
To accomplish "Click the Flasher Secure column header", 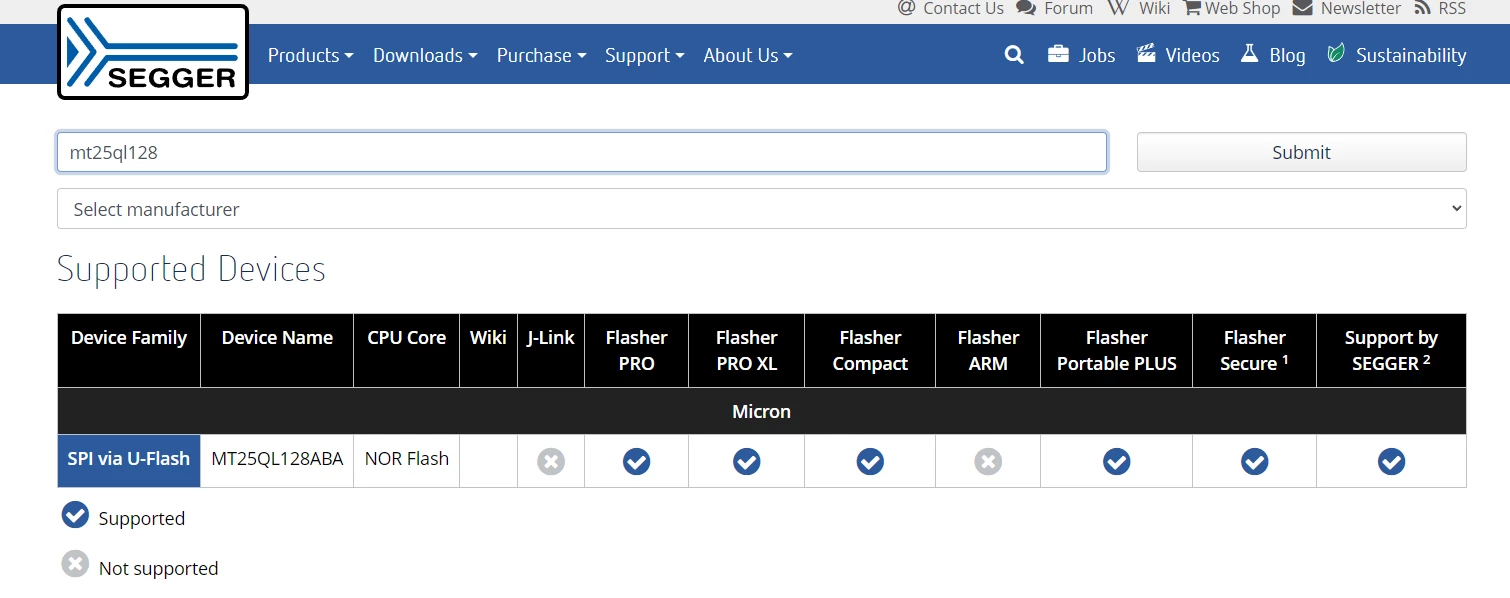I will point(1255,350).
